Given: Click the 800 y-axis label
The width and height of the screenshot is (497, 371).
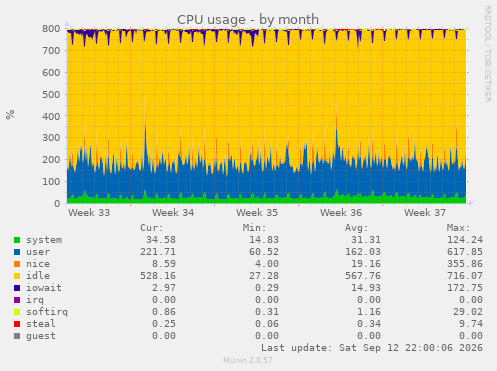Looking at the screenshot, I should 51,29.
